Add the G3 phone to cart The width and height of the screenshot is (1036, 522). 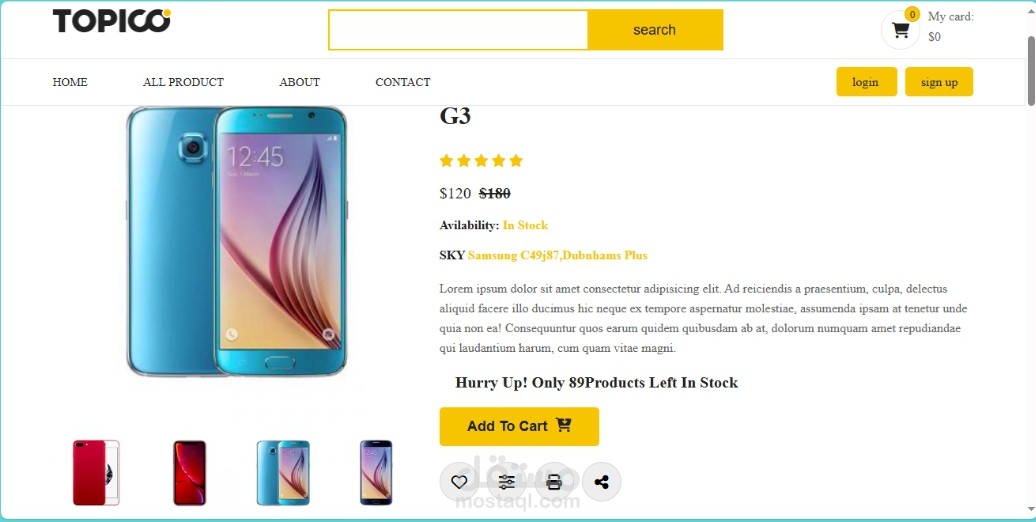(x=519, y=426)
